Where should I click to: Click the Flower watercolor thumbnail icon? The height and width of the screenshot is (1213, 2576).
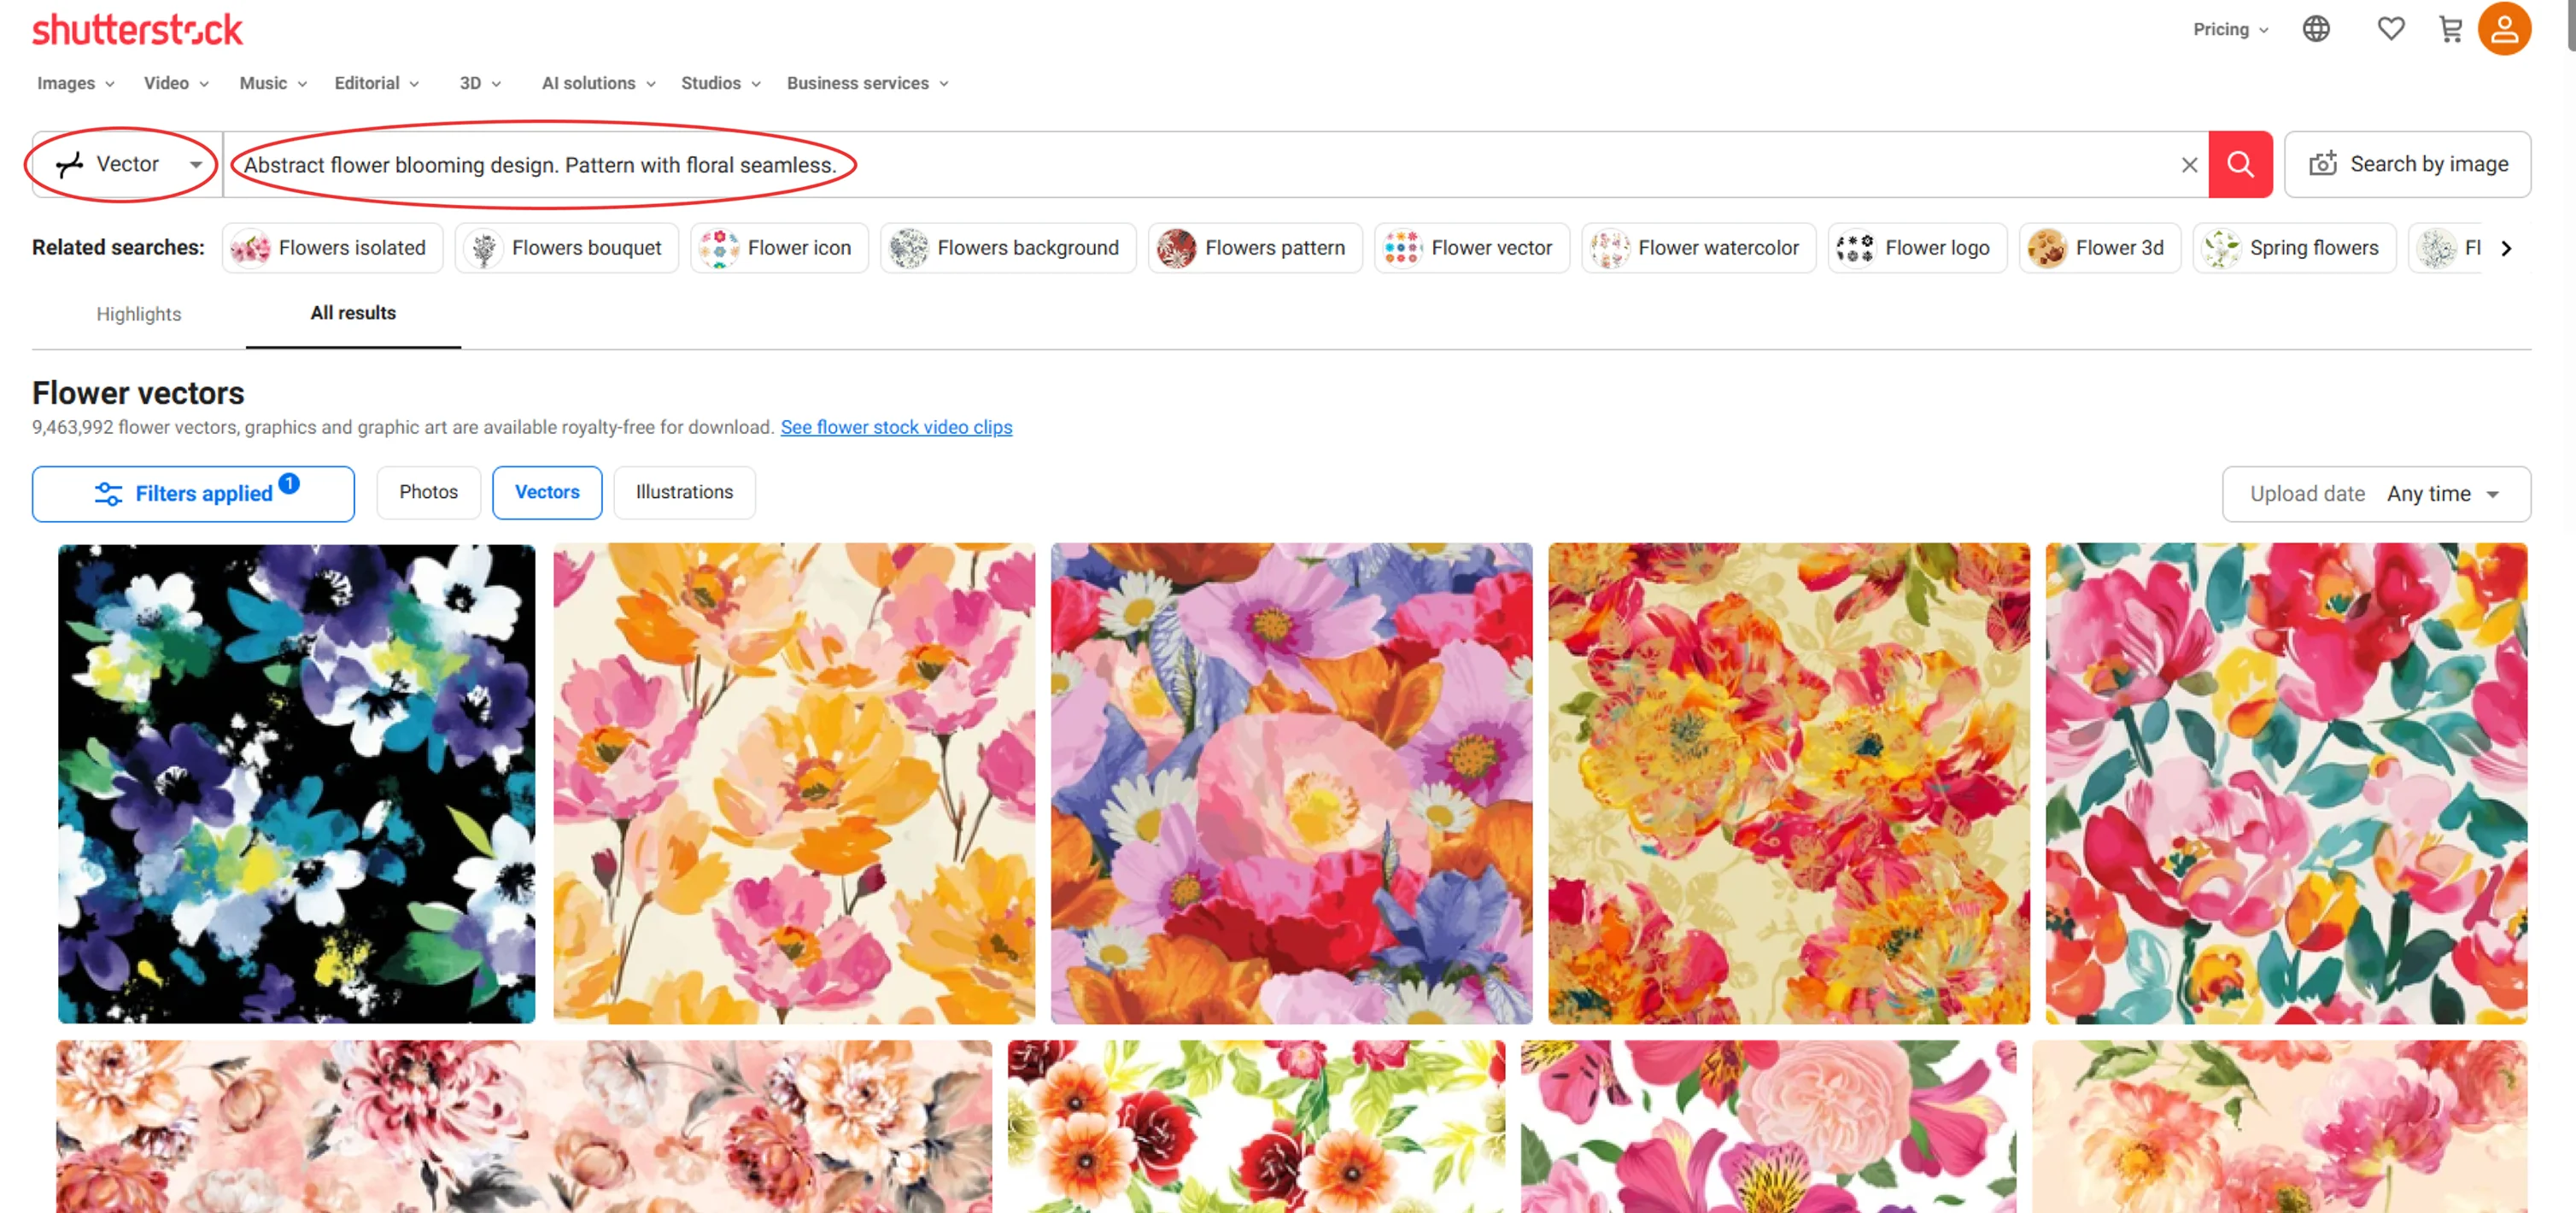(x=1610, y=248)
